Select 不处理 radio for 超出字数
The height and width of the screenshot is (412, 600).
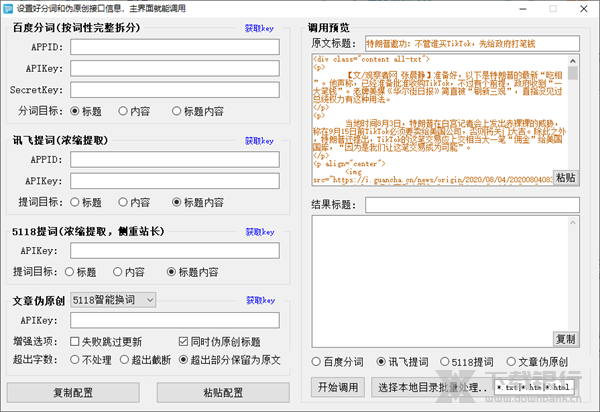pos(91,360)
